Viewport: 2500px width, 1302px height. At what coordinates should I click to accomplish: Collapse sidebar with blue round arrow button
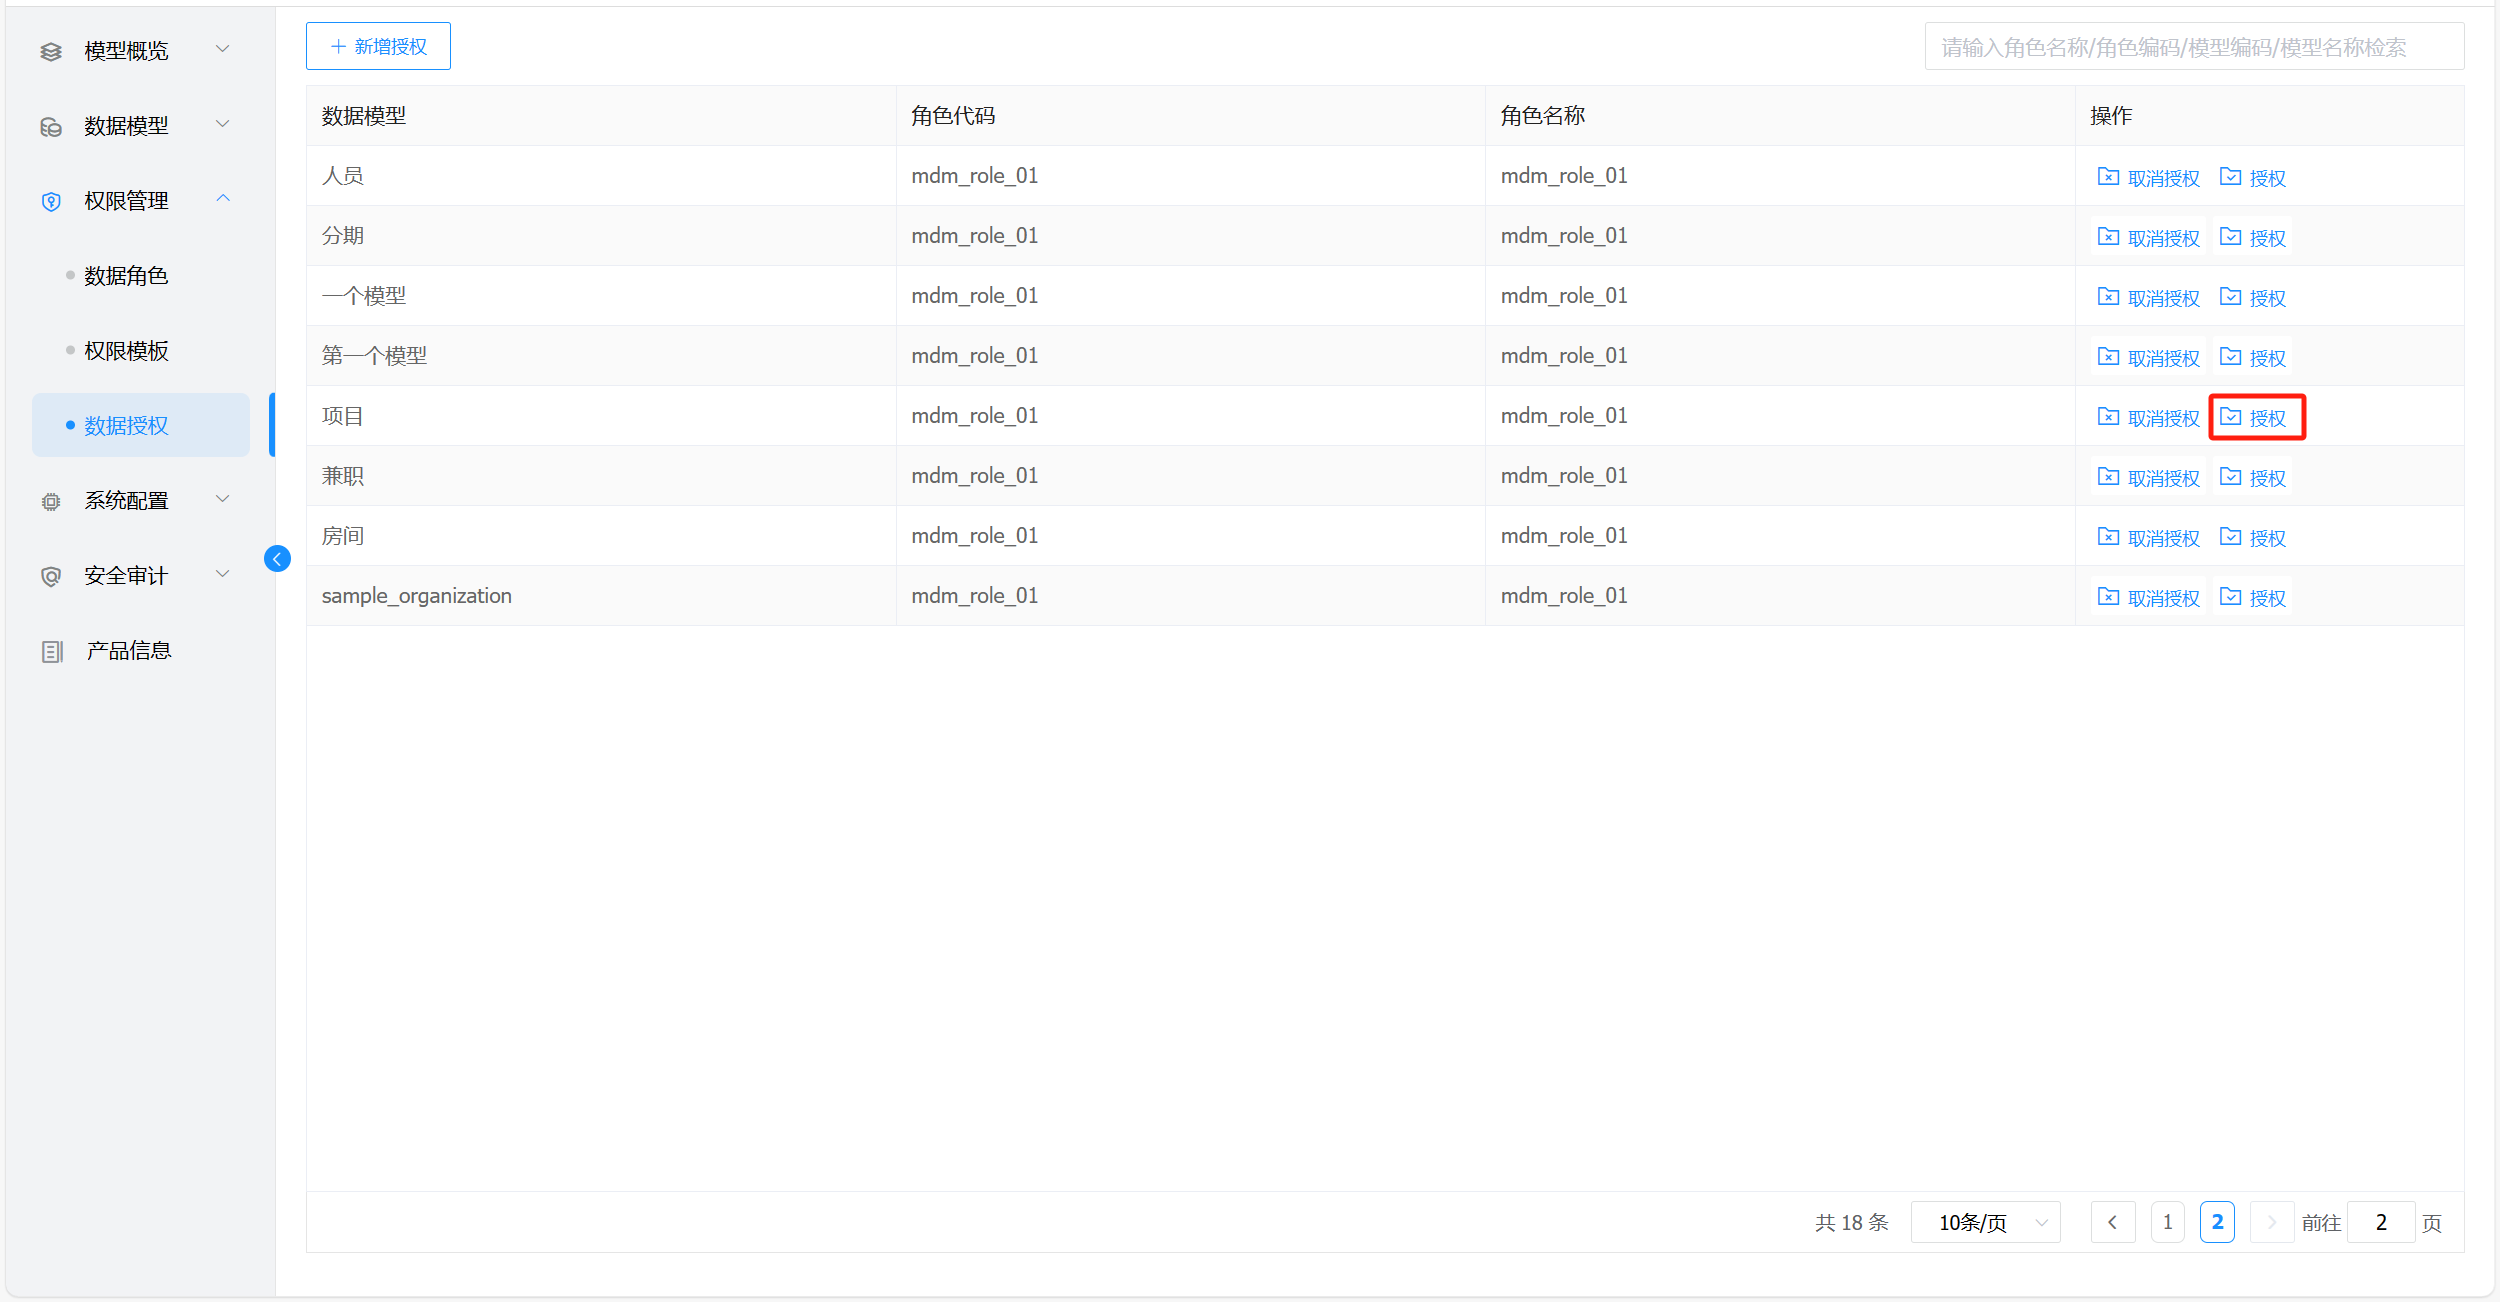pyautogui.click(x=277, y=558)
